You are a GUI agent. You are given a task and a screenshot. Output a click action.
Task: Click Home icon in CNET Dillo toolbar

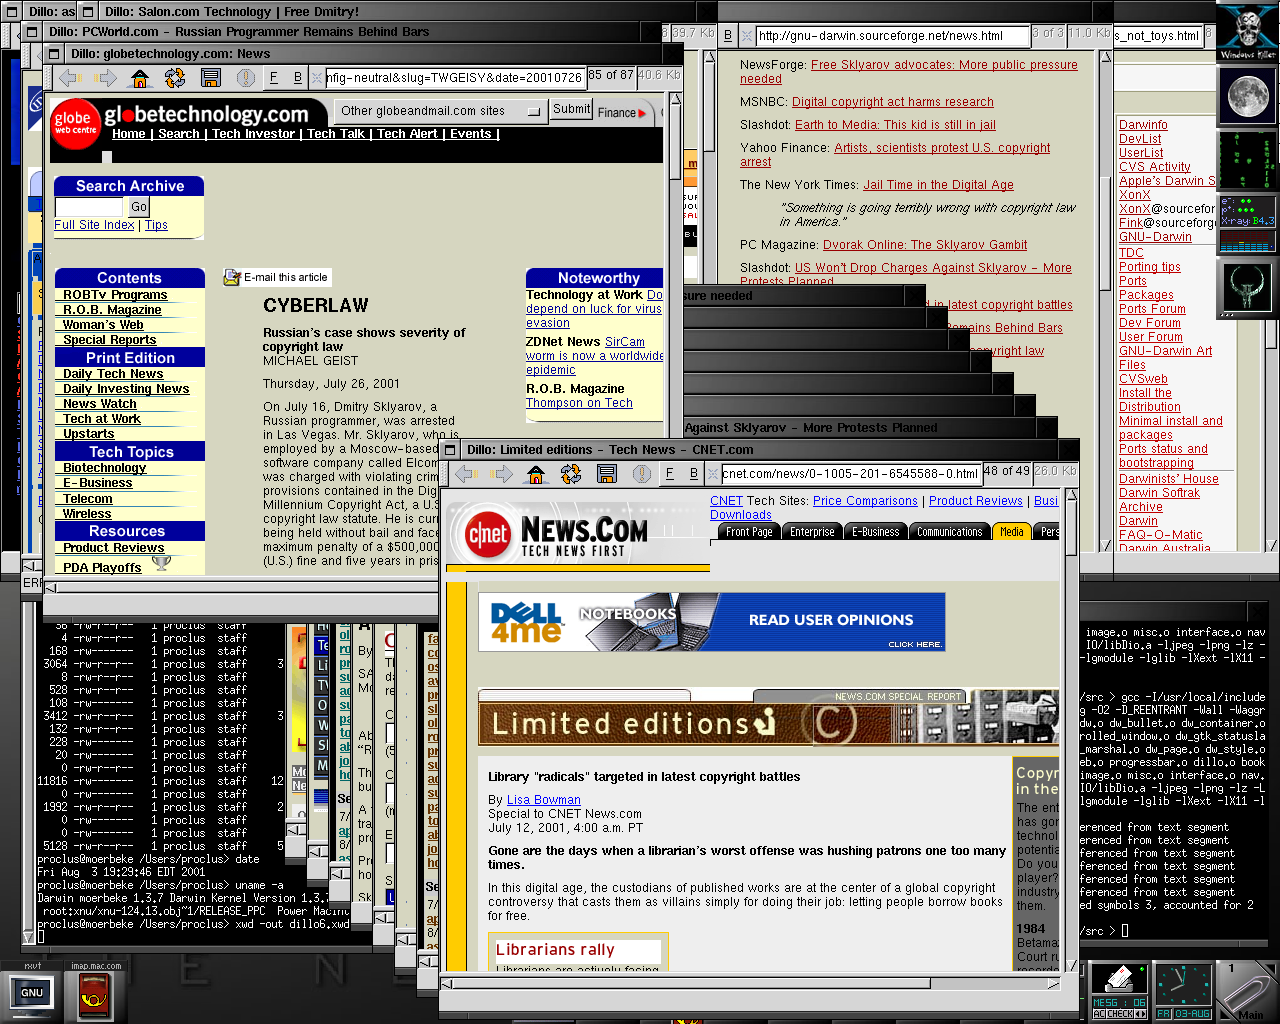[x=536, y=474]
